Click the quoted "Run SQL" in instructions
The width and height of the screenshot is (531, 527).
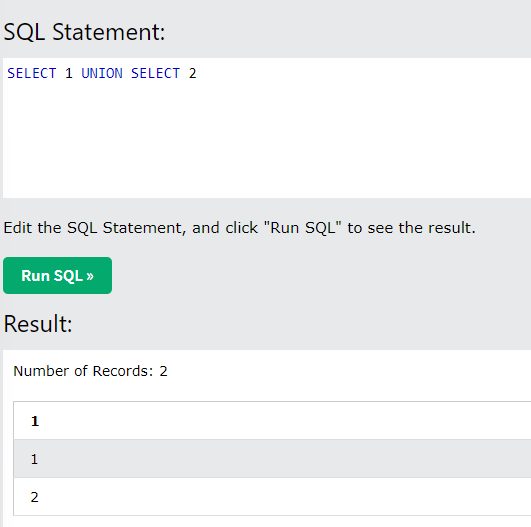302,228
